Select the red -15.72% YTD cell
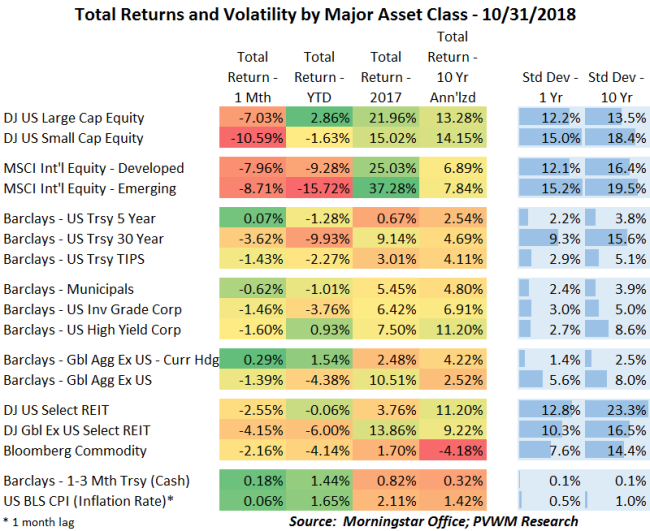Image resolution: width=650 pixels, height=531 pixels. 318,188
